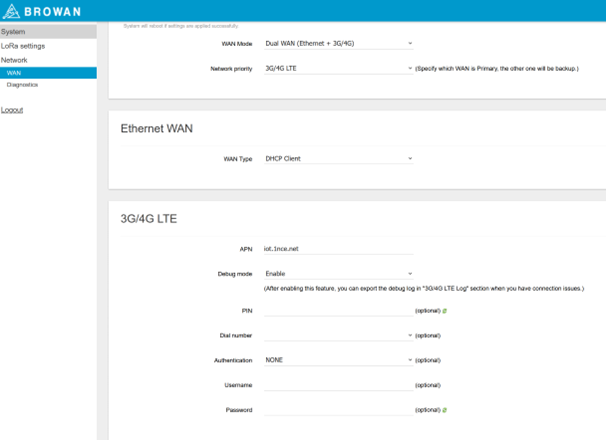Click the green reveal icon next to Password
This screenshot has height=440, width=606.
pyautogui.click(x=444, y=410)
